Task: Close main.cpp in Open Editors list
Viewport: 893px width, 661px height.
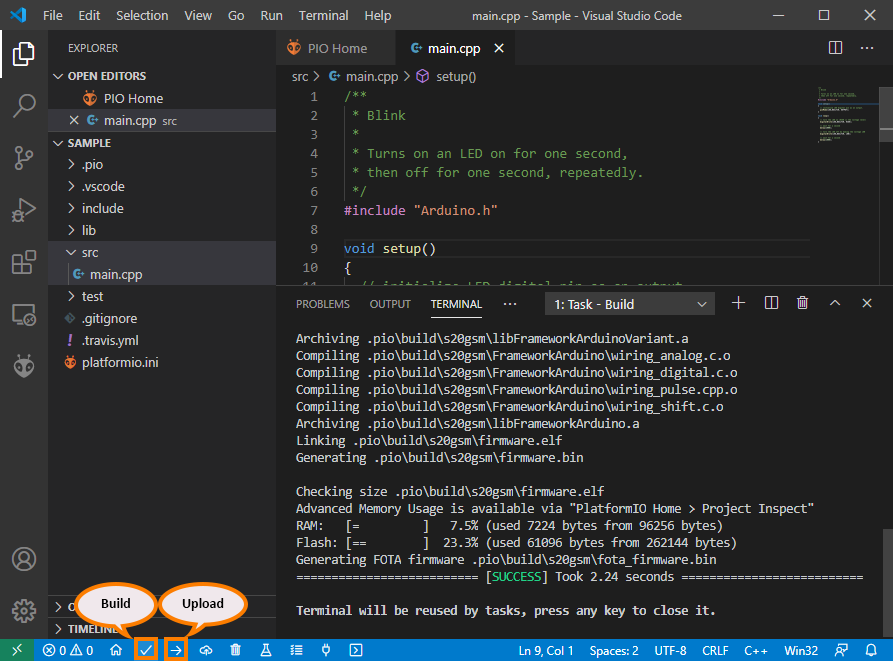Action: (x=74, y=120)
